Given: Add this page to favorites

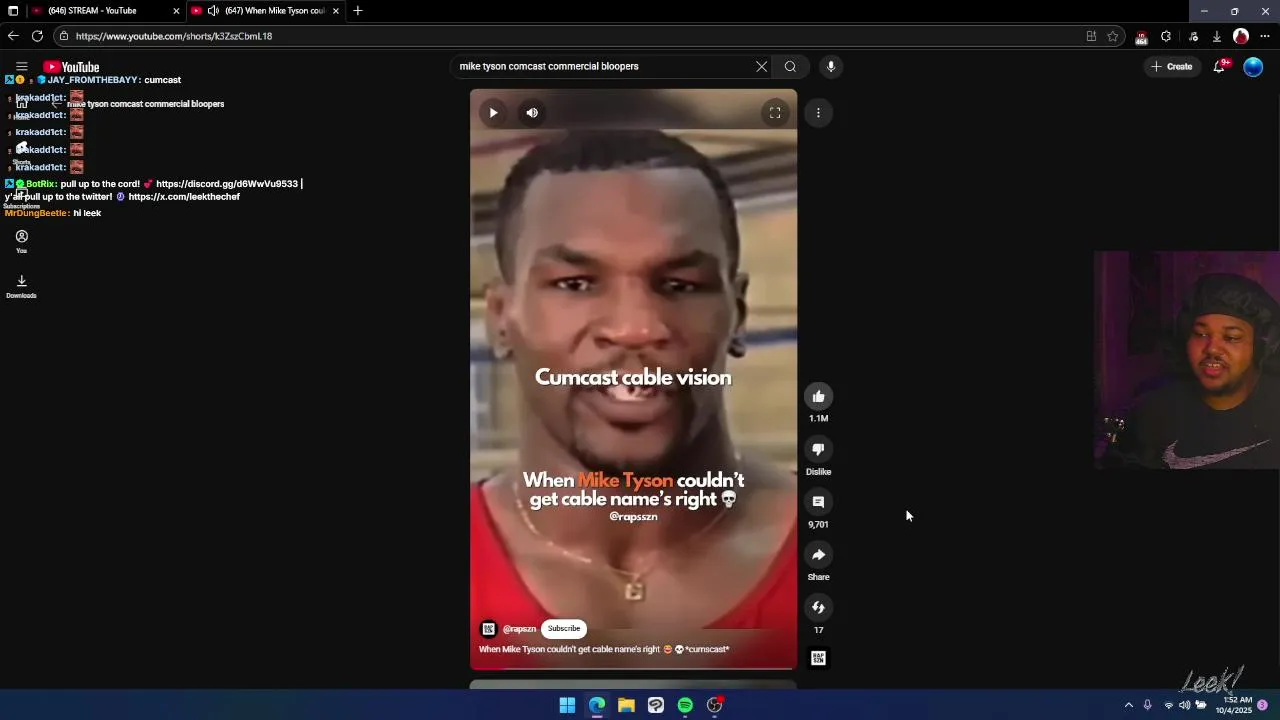Looking at the screenshot, I should (1112, 36).
